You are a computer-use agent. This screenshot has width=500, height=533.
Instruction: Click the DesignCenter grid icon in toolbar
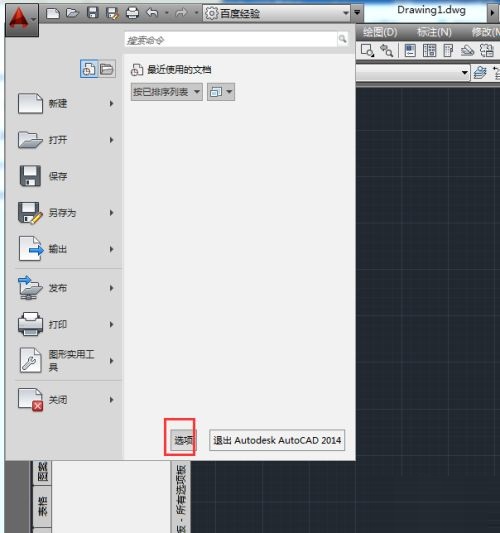coord(429,51)
